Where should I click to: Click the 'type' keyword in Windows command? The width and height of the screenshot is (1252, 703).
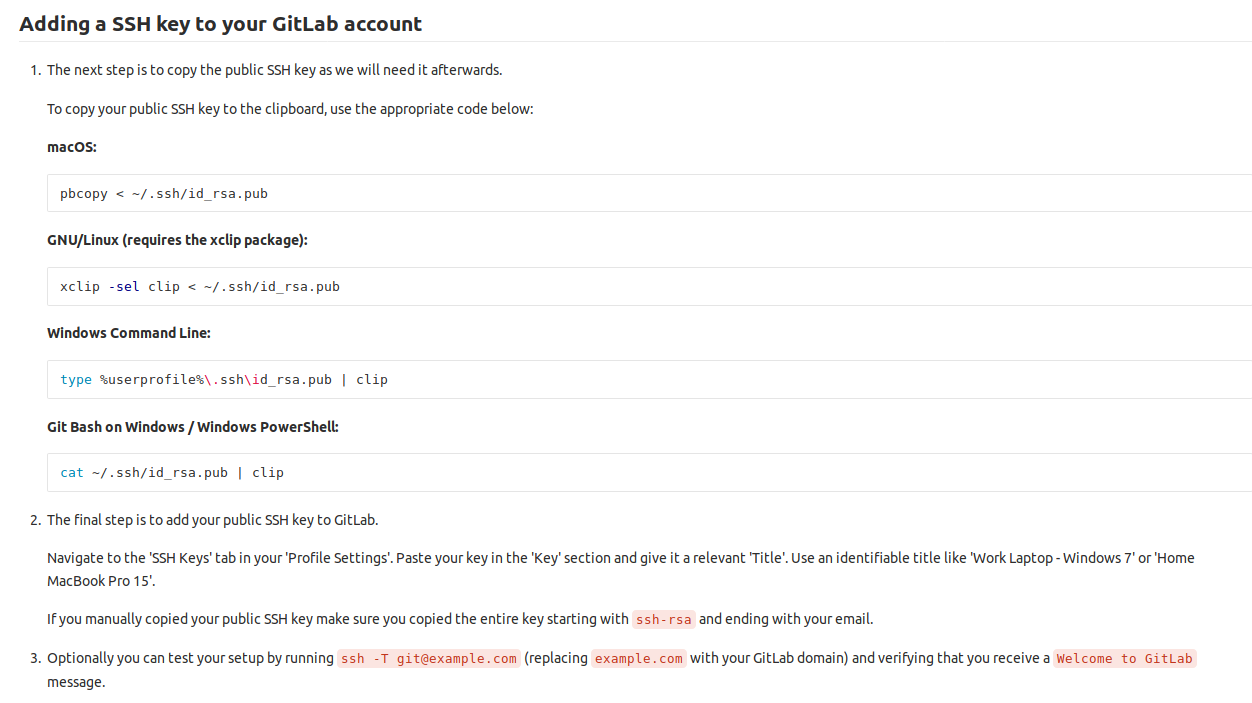[x=76, y=380]
